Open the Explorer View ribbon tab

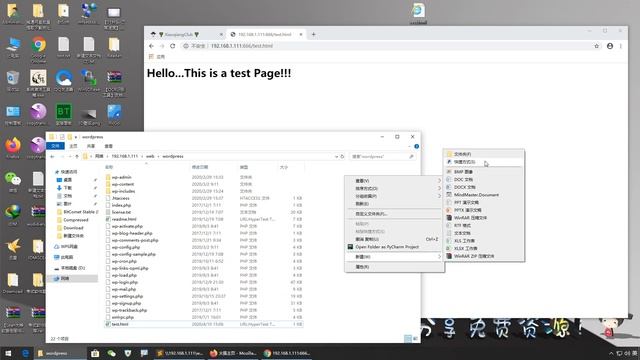(x=108, y=146)
